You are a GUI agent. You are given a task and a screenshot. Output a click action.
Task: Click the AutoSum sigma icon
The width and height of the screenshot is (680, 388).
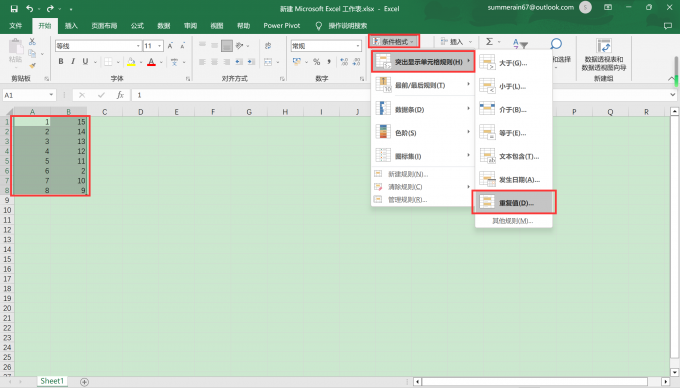[489, 42]
